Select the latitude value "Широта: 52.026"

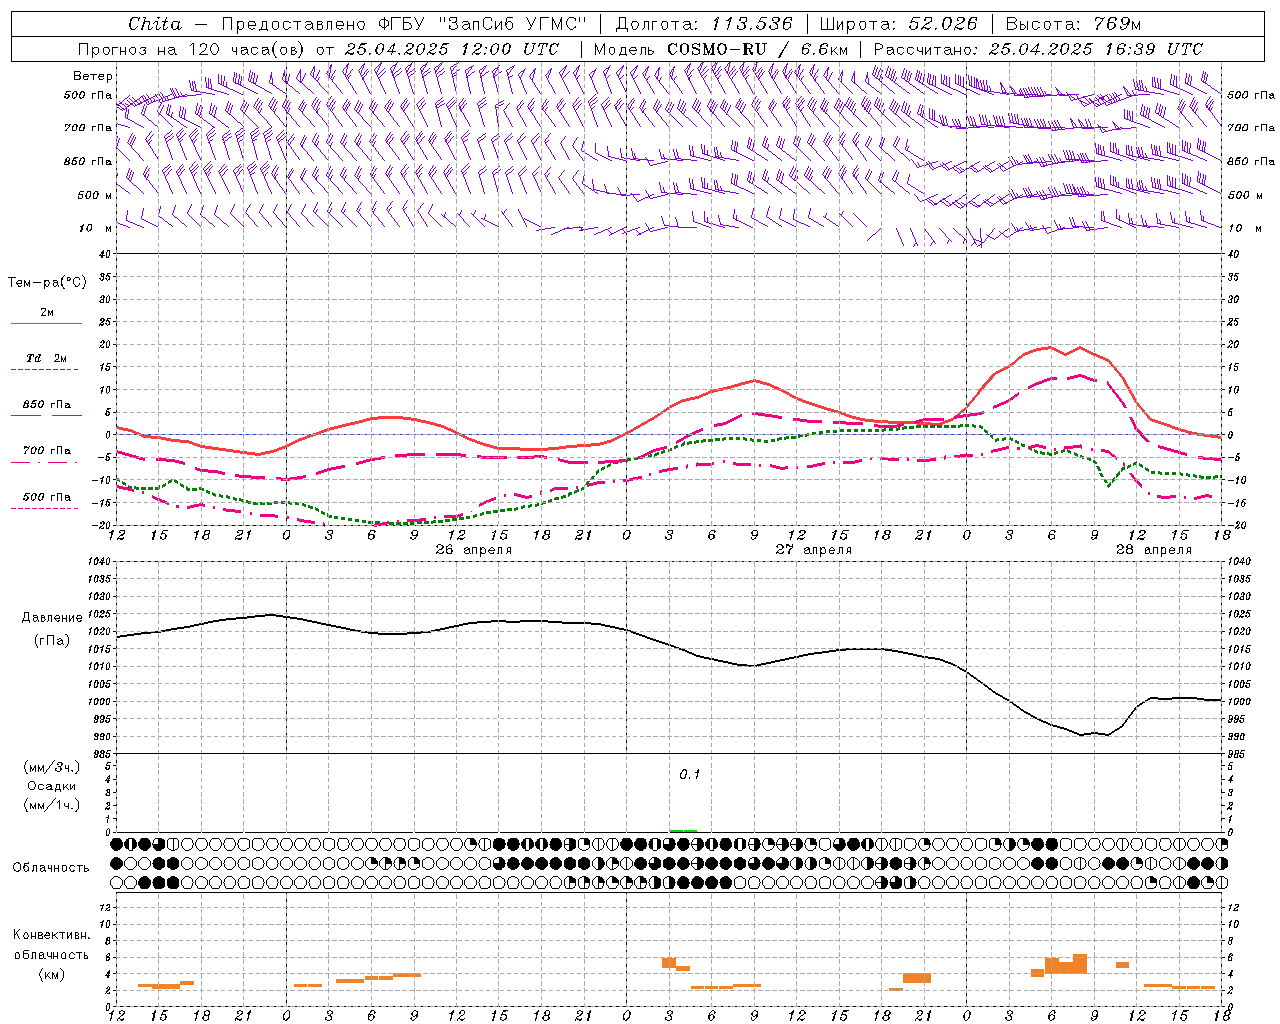tap(898, 24)
